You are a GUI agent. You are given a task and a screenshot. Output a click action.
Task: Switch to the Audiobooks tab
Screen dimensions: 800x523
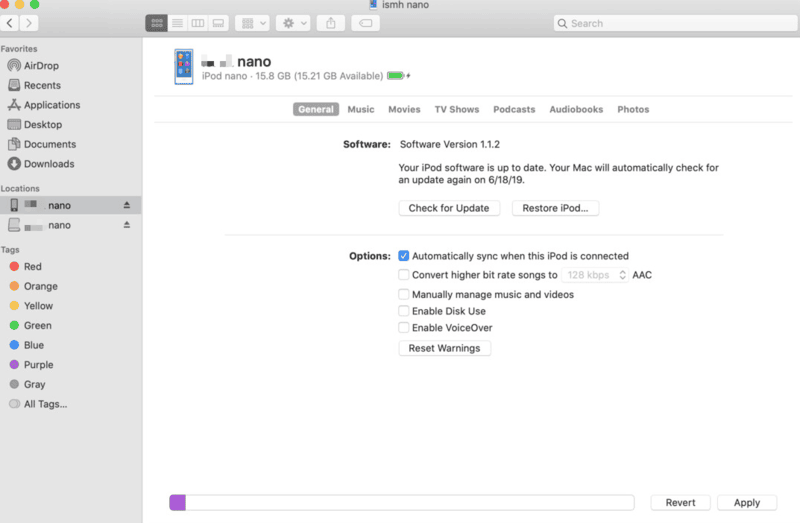[576, 109]
